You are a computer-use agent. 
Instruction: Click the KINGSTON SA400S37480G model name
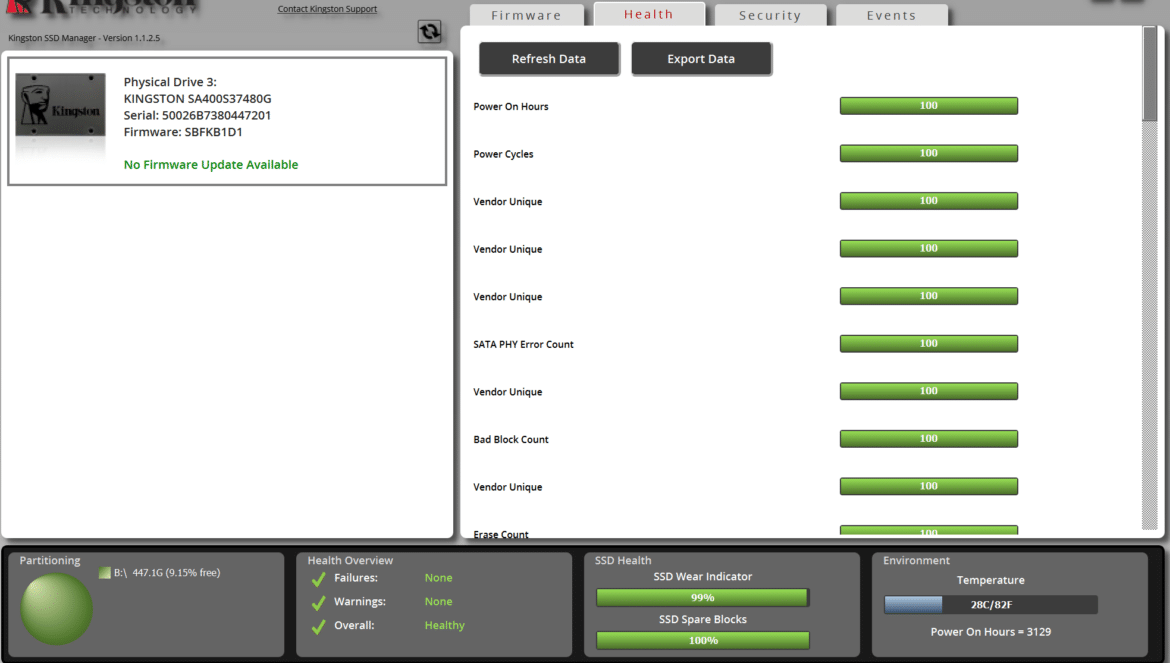198,98
